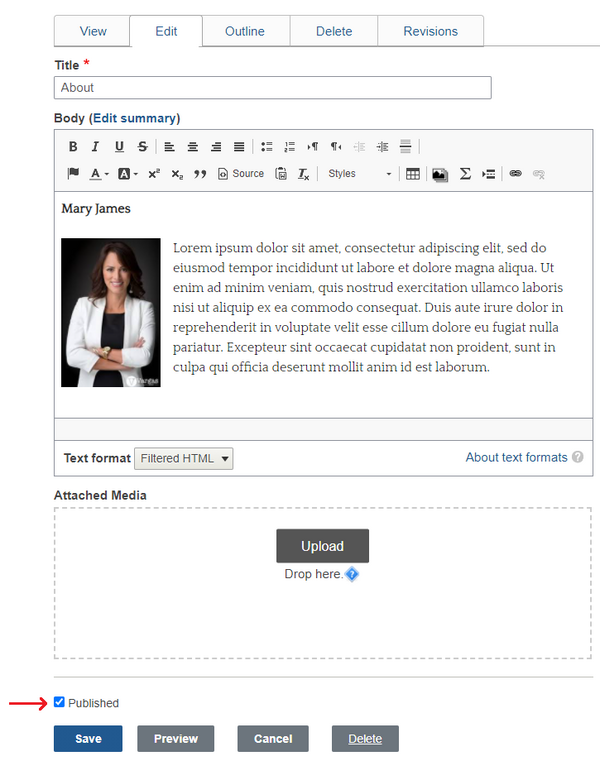Image resolution: width=600 pixels, height=761 pixels.
Task: Toggle Source view in the editor
Action: (241, 174)
